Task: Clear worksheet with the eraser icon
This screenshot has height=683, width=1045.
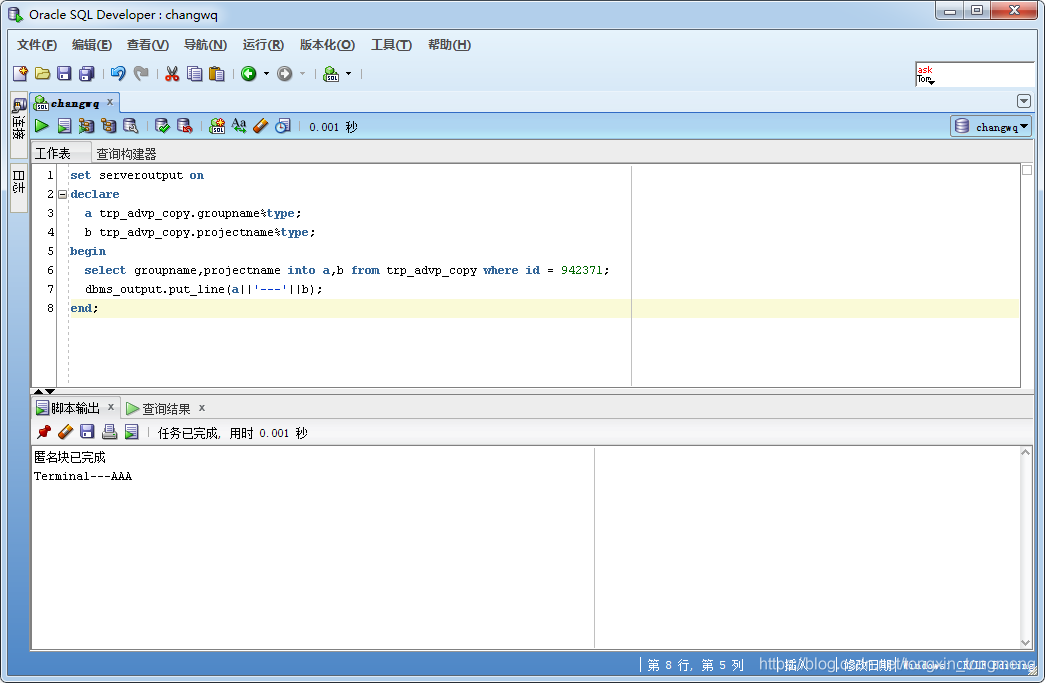Action: click(x=261, y=125)
